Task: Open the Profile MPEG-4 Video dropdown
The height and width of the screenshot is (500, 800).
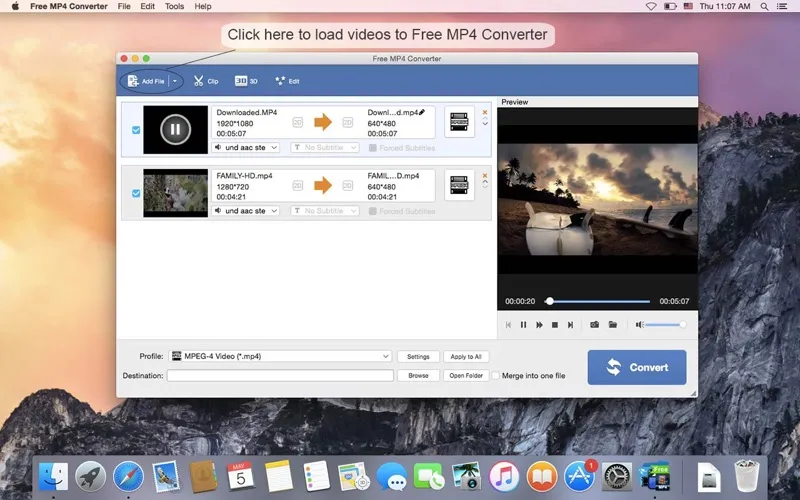Action: tap(280, 357)
